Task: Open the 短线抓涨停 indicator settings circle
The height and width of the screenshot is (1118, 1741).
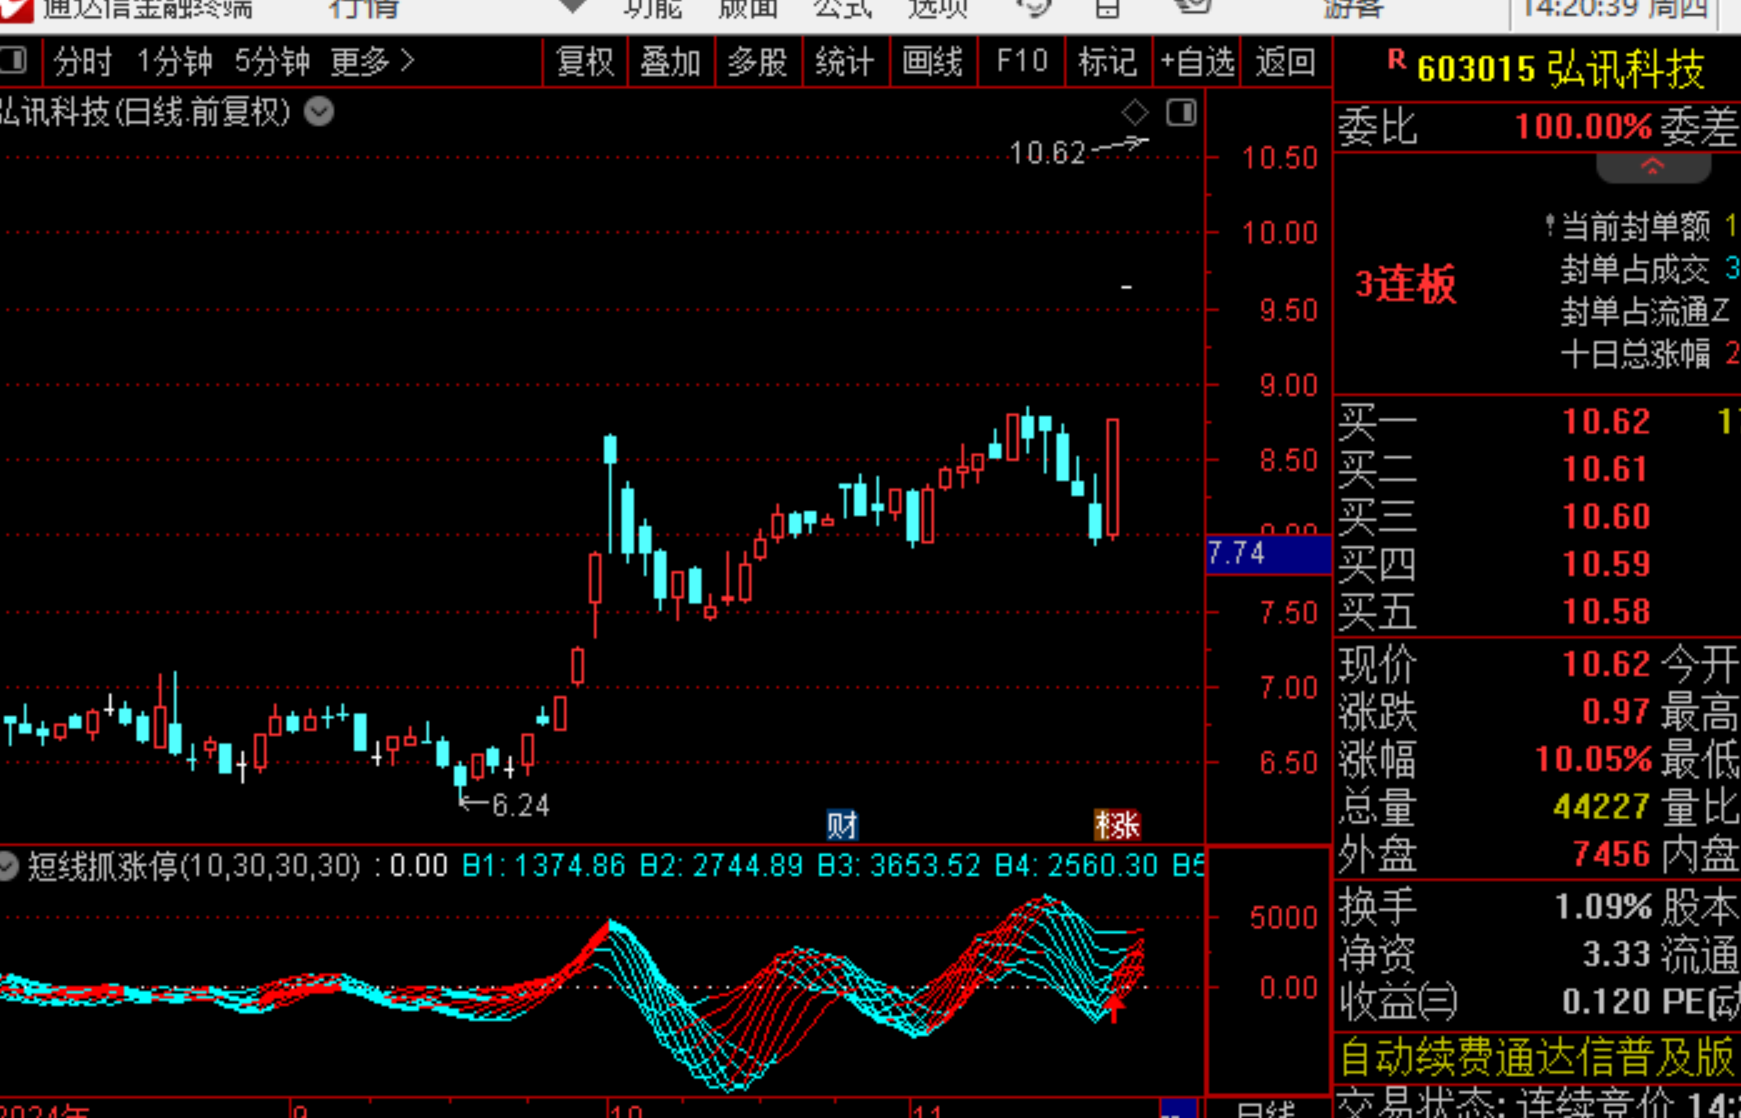Action: [x=9, y=865]
